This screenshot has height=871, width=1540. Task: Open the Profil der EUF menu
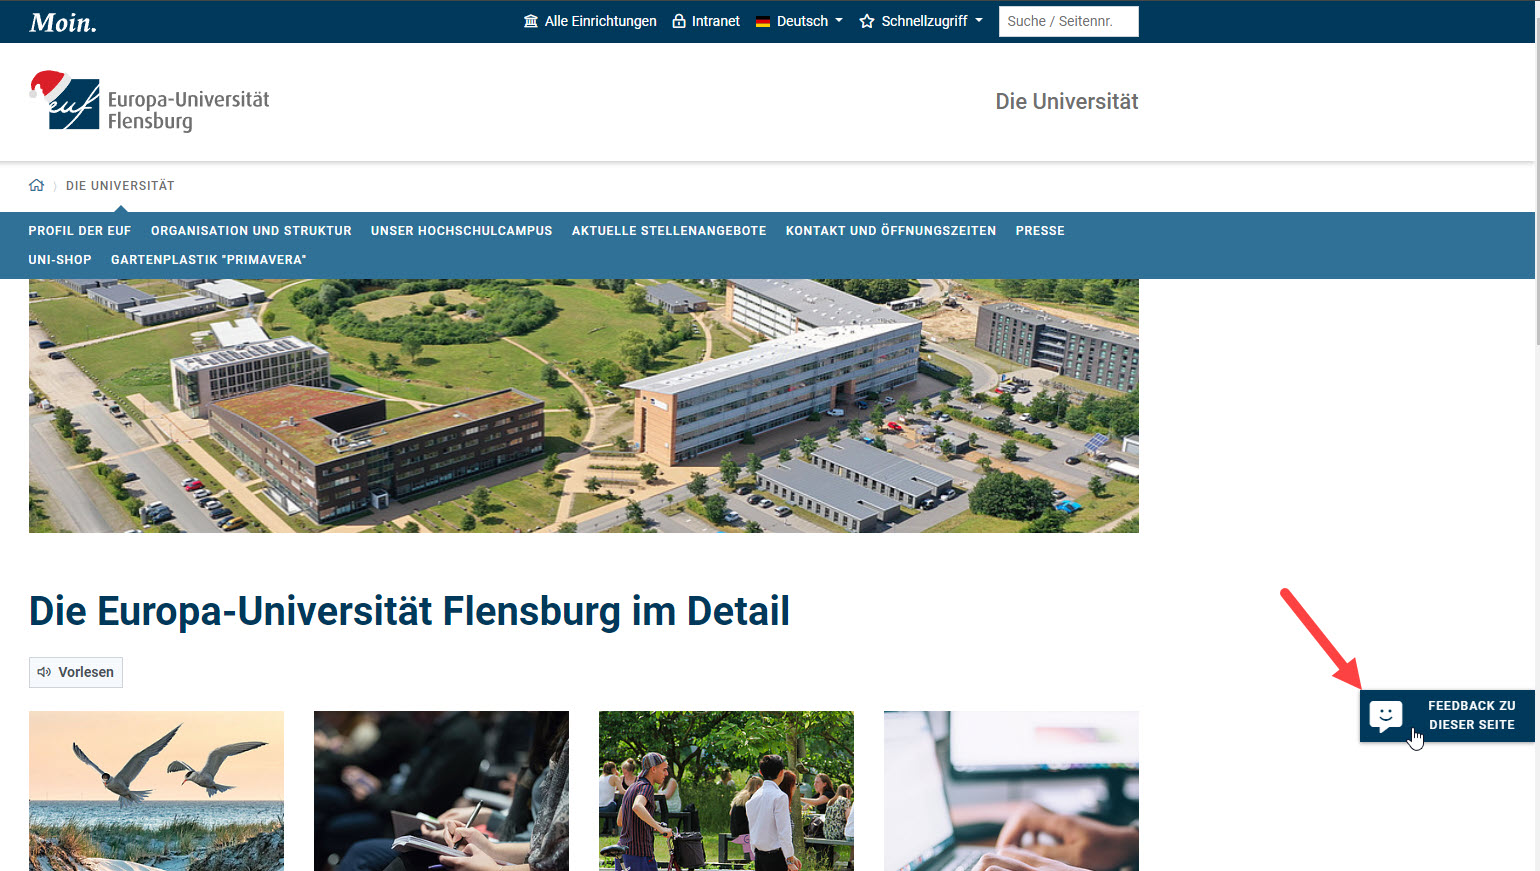[80, 231]
